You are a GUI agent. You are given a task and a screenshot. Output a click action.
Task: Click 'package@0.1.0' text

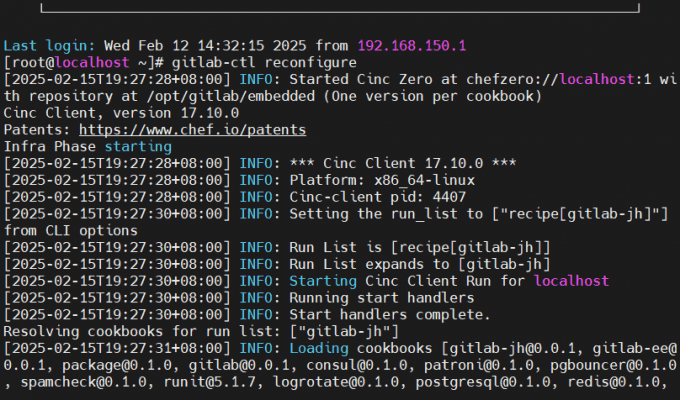[117, 365]
